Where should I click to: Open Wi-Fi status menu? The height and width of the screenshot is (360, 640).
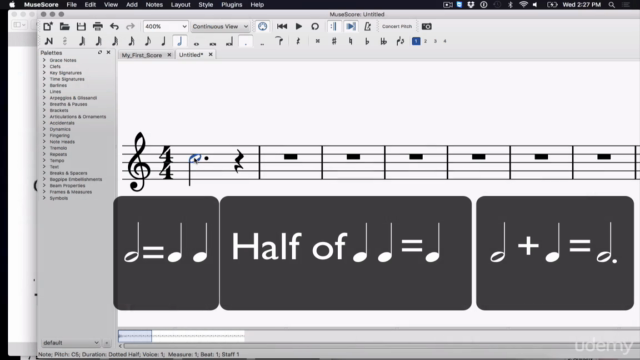click(523, 4)
